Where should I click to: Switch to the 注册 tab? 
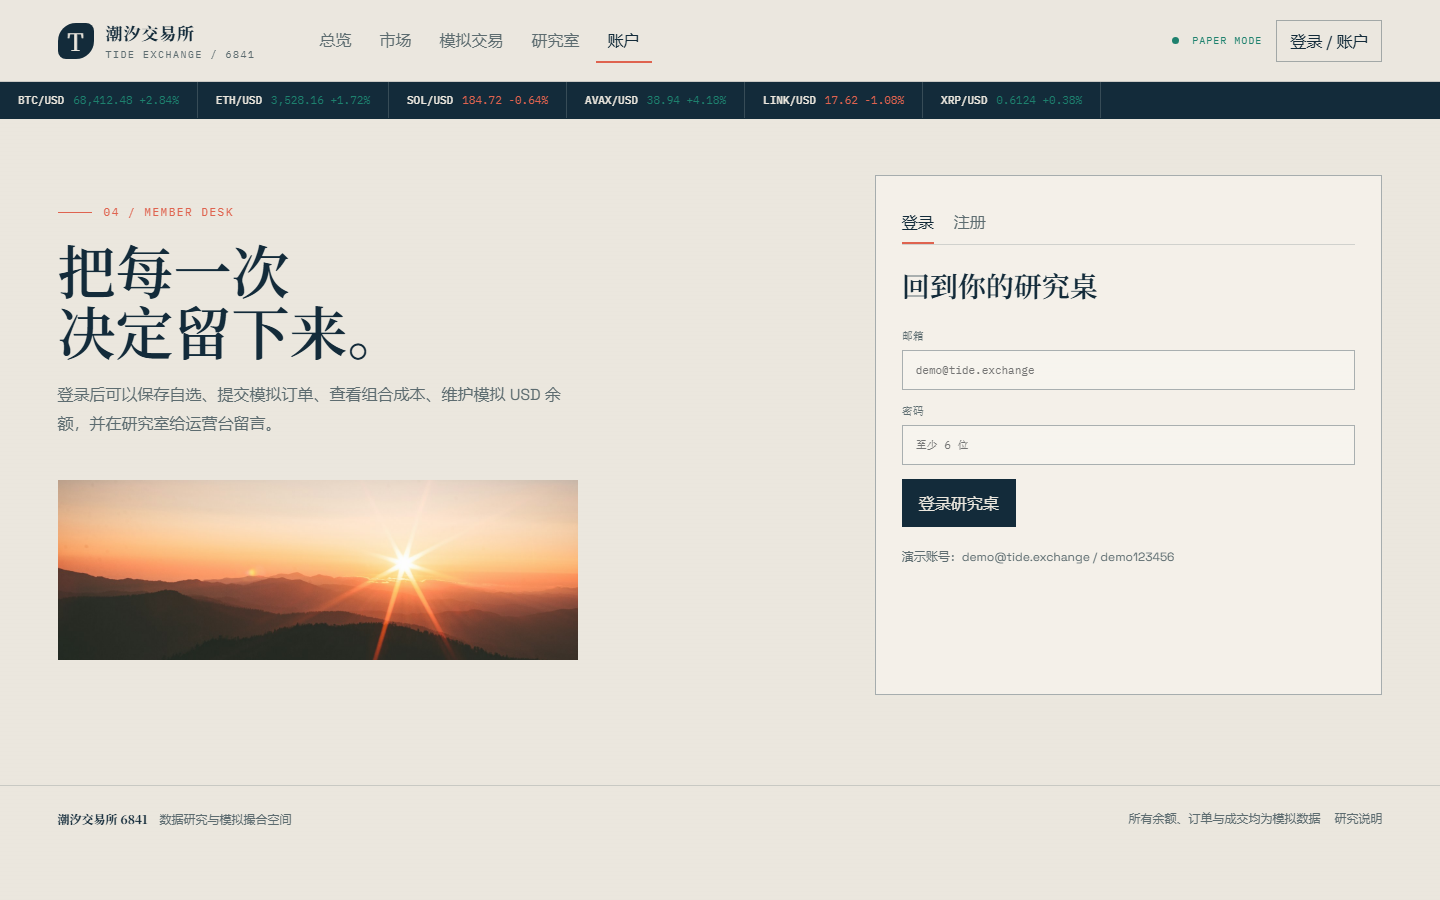click(969, 223)
